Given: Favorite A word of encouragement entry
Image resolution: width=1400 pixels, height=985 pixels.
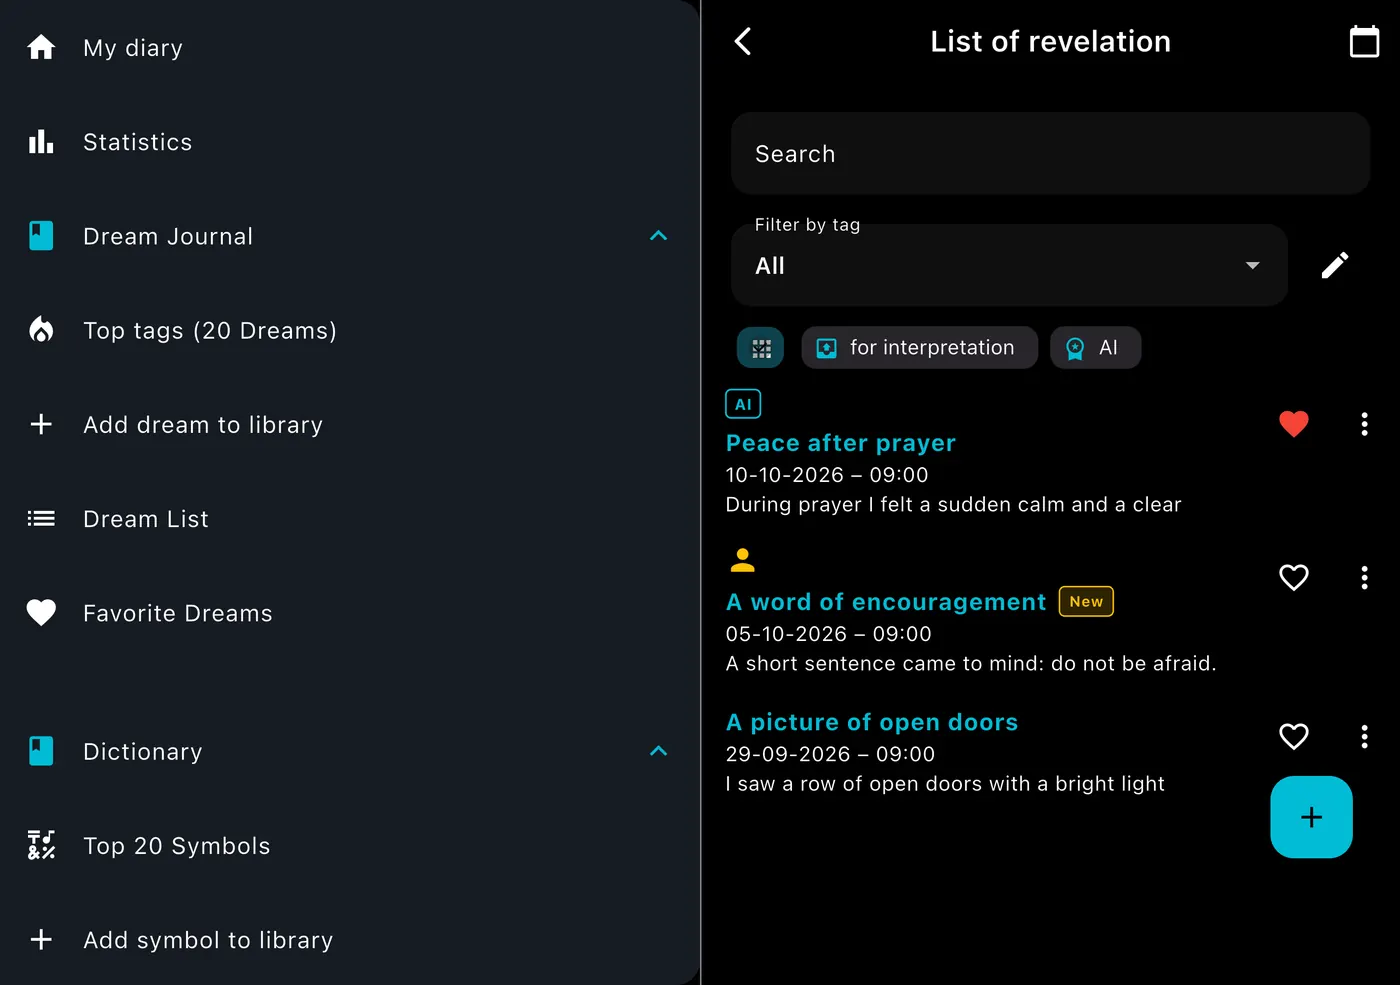Looking at the screenshot, I should [x=1294, y=577].
